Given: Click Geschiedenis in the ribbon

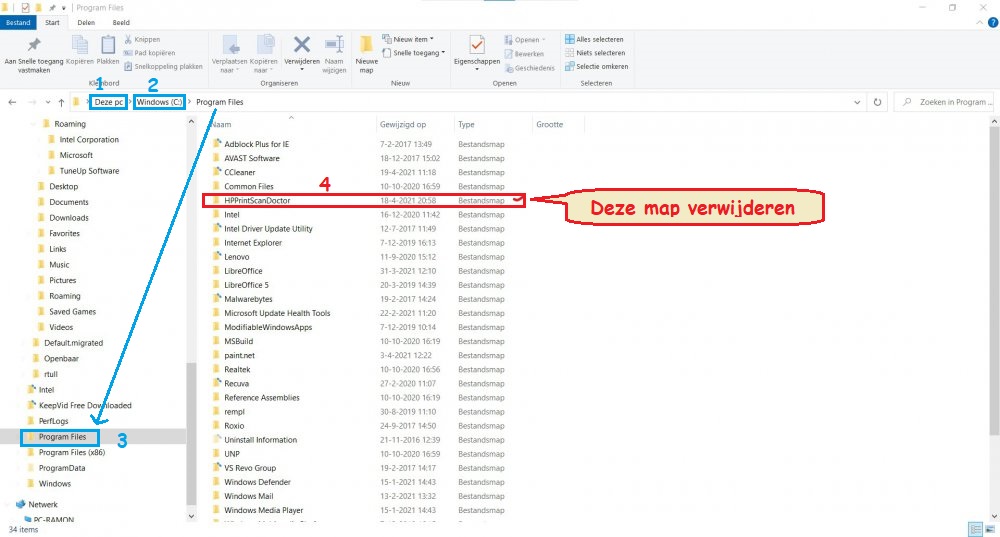Looking at the screenshot, I should tap(529, 68).
